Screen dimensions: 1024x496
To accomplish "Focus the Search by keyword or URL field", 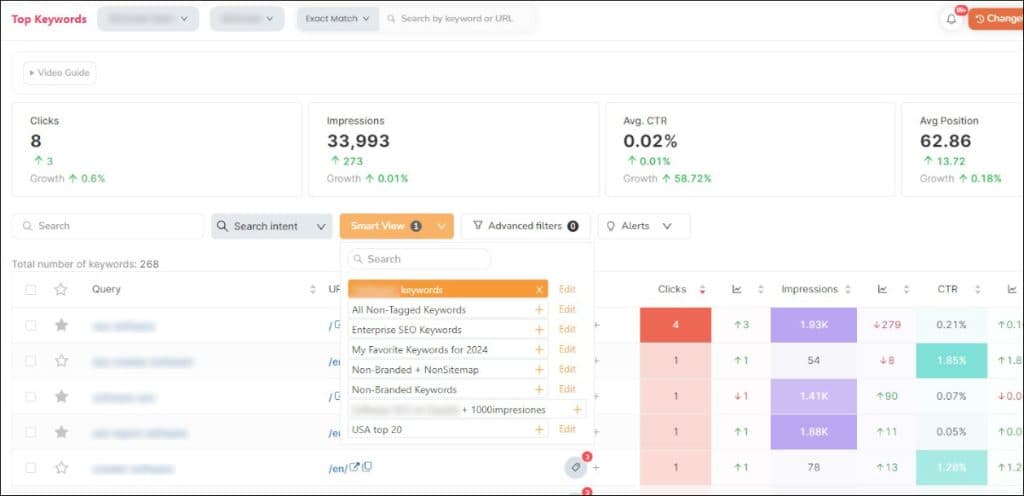I will [x=459, y=19].
